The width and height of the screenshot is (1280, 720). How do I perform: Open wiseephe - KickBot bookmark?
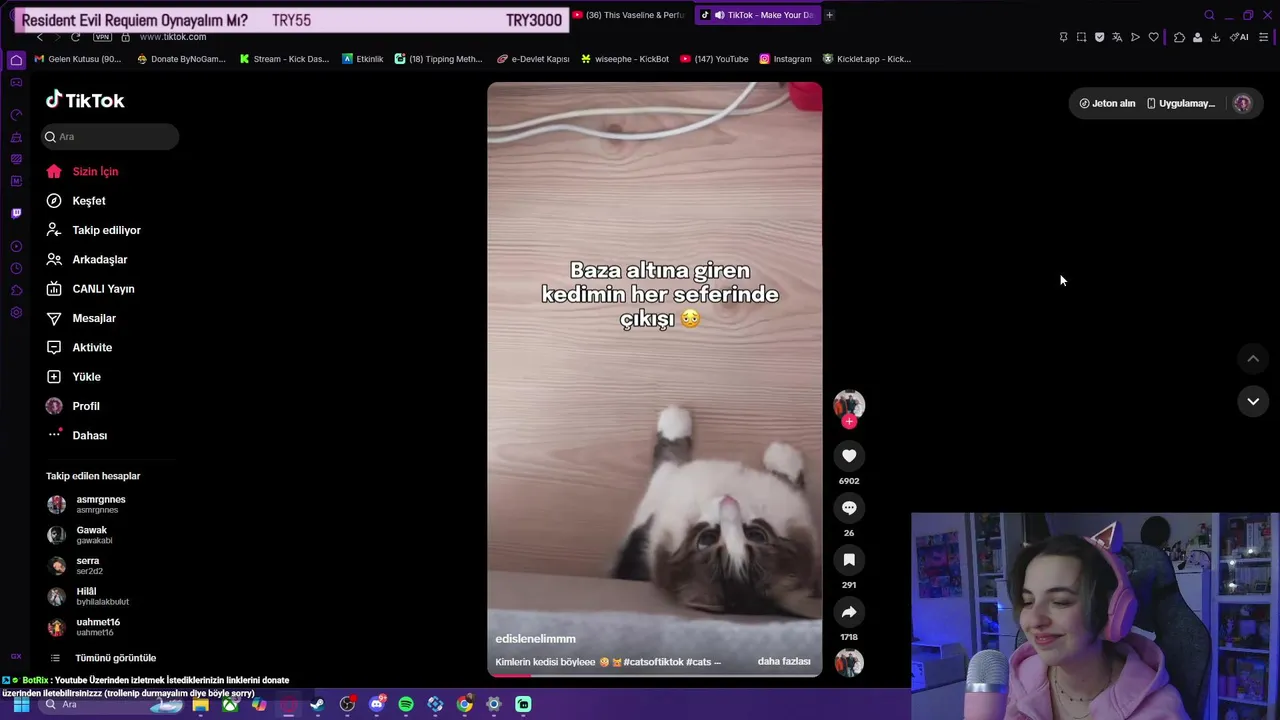coord(625,59)
